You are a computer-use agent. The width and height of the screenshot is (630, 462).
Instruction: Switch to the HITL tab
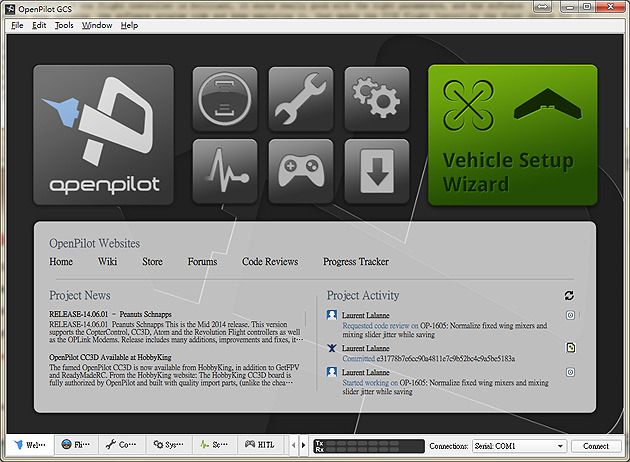pos(260,445)
